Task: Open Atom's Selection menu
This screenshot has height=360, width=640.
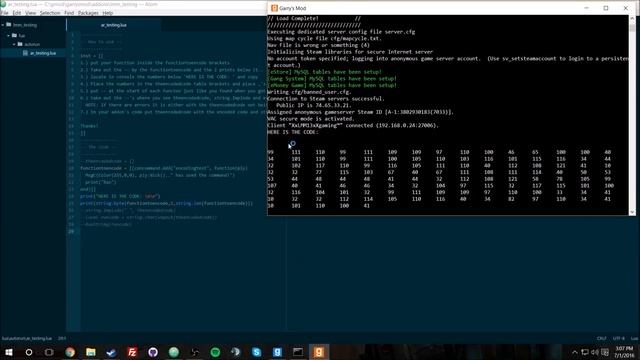Action: pos(50,13)
